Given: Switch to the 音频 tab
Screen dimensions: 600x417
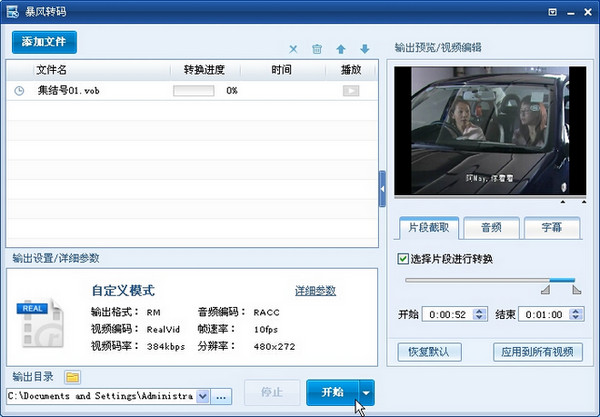Looking at the screenshot, I should (491, 228).
